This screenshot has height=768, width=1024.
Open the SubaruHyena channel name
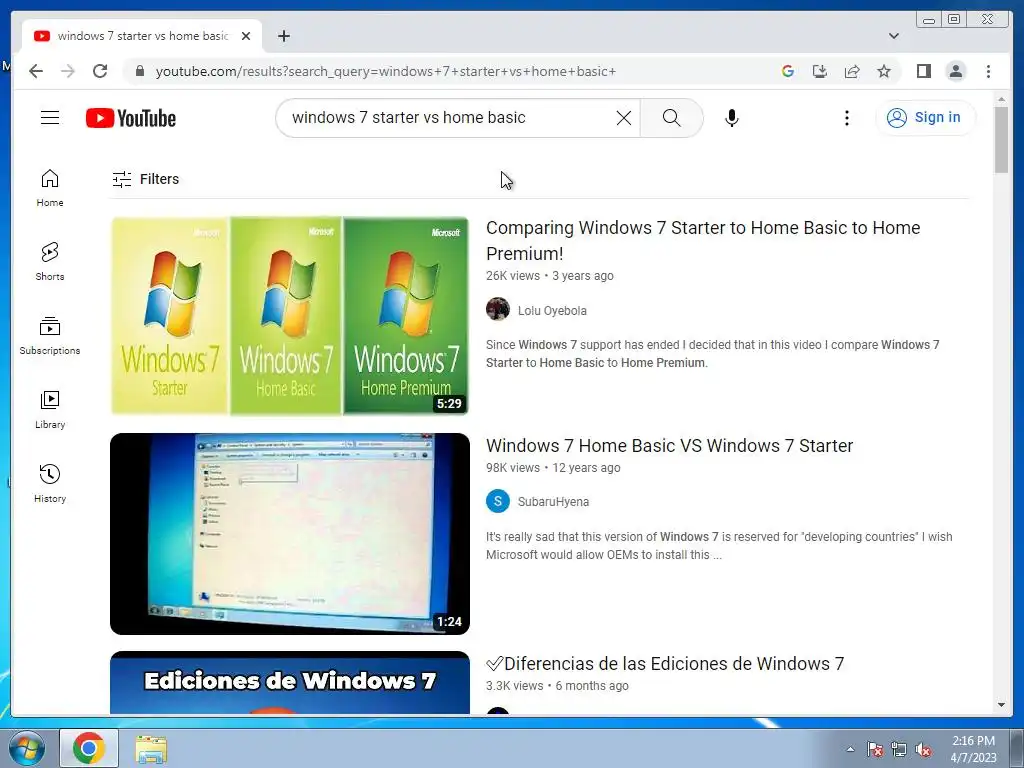coord(553,502)
